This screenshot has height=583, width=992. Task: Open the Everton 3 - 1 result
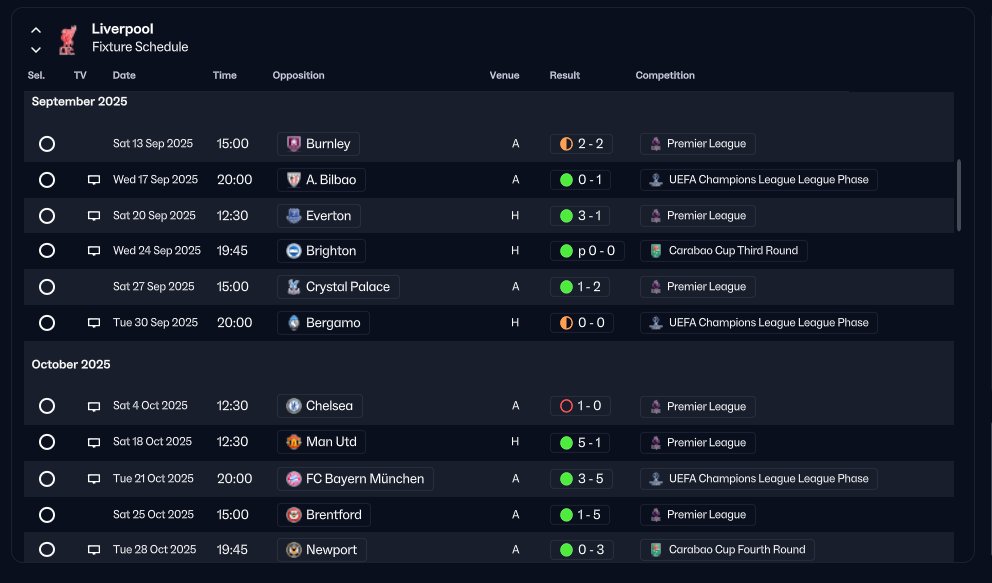(x=580, y=216)
